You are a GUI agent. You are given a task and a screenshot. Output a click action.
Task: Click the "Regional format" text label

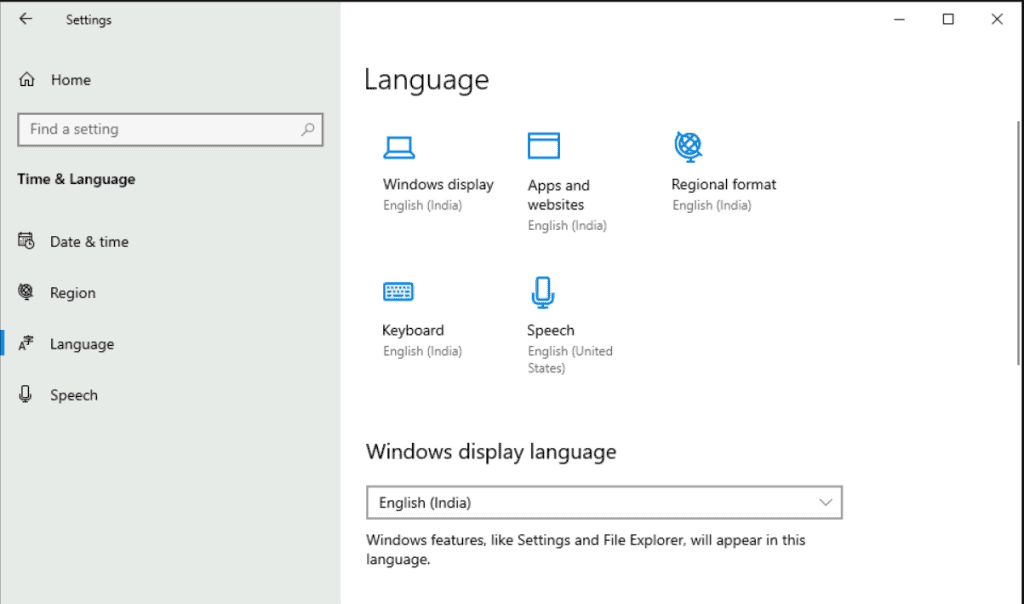723,184
